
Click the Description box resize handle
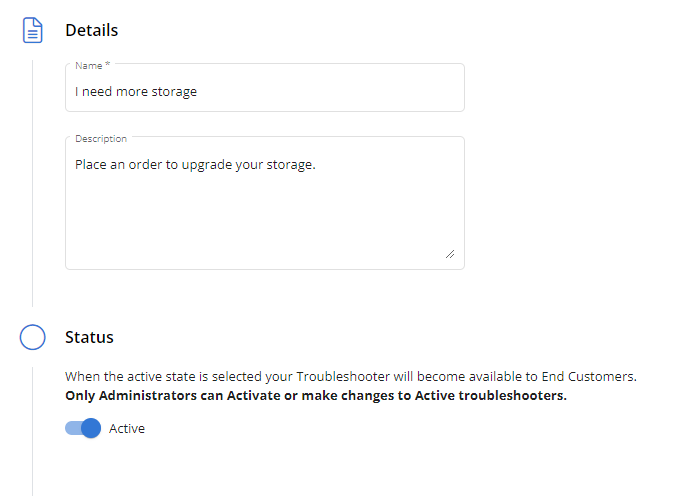click(450, 254)
